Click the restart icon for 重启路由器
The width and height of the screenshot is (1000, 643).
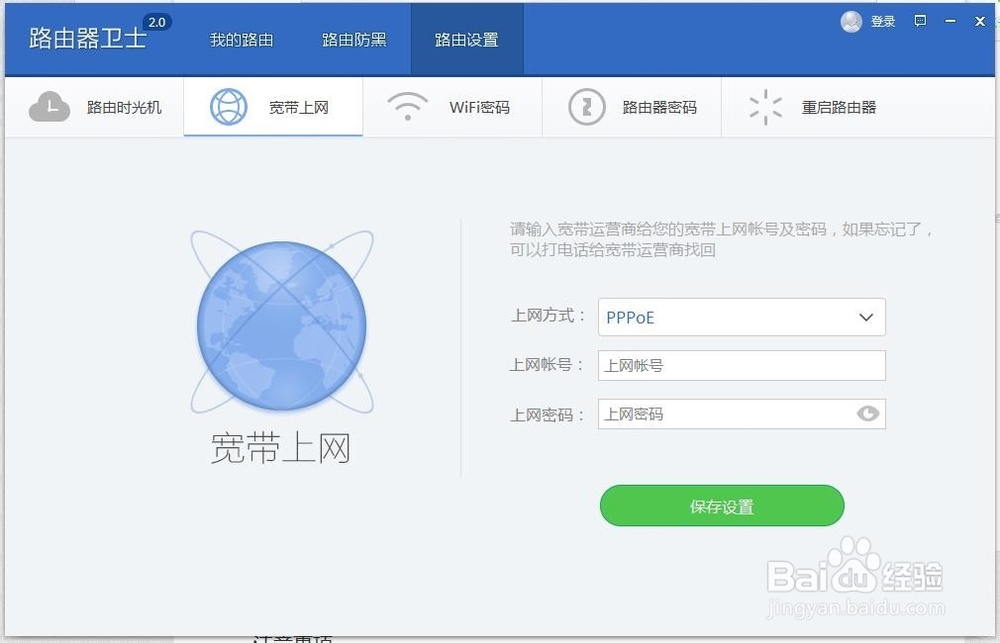(765, 107)
